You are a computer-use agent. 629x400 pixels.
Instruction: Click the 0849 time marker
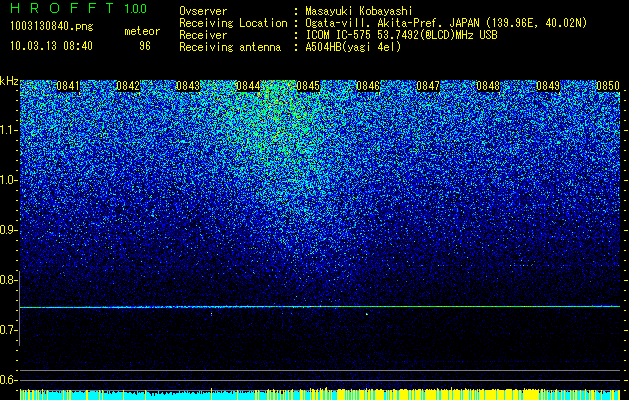548,86
